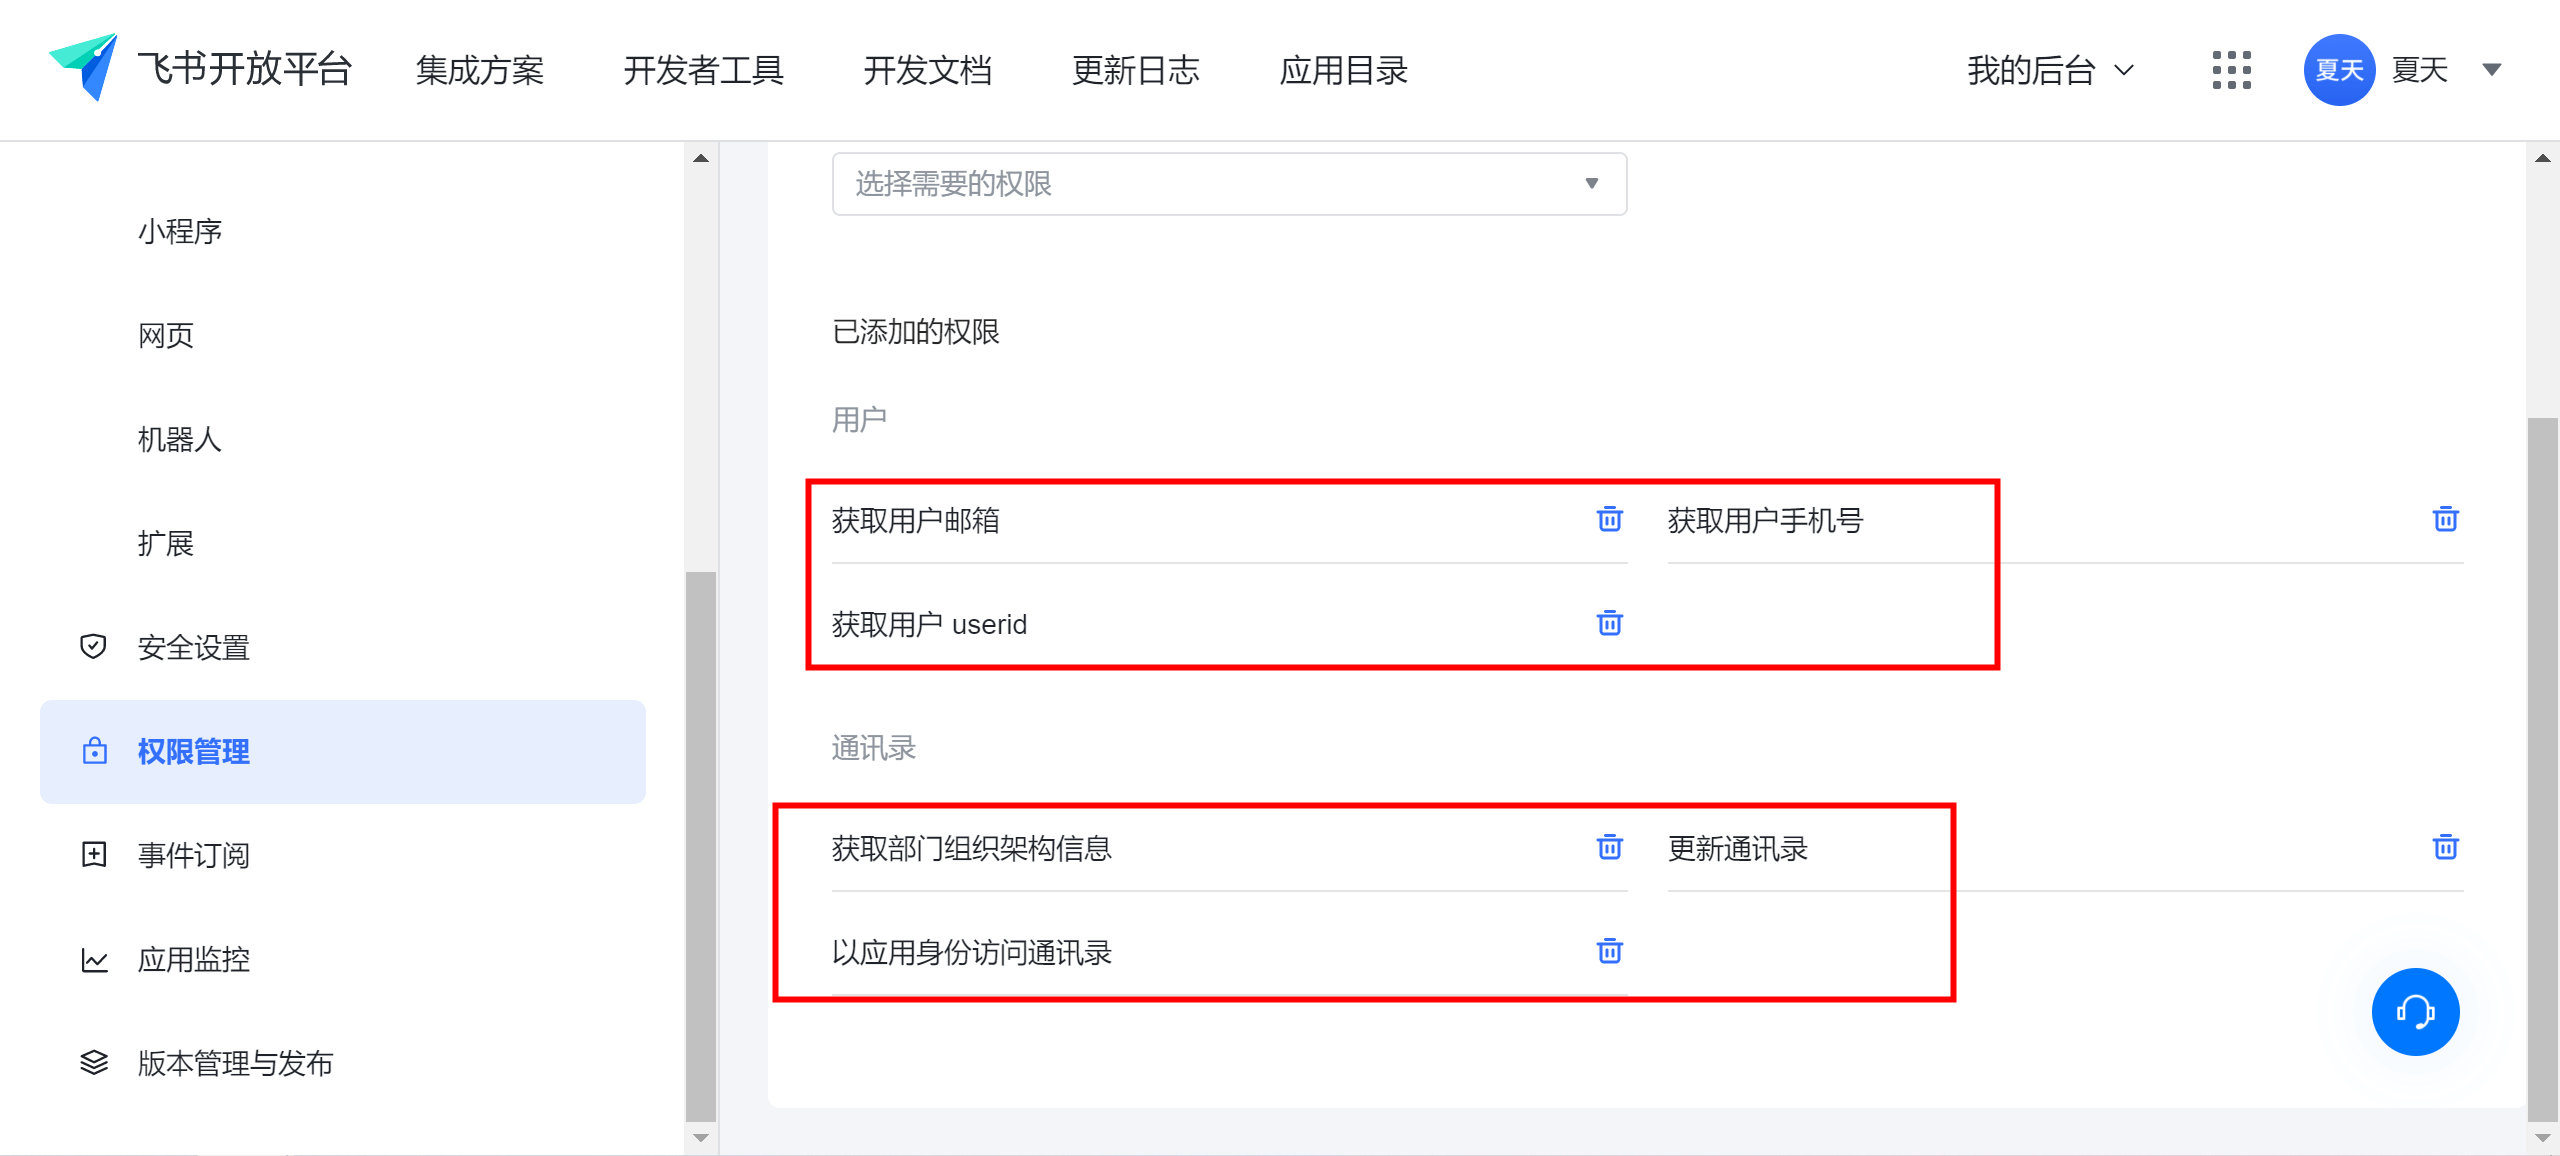
Task: Expand the 夏天 account dropdown arrow
Action: click(x=2492, y=70)
